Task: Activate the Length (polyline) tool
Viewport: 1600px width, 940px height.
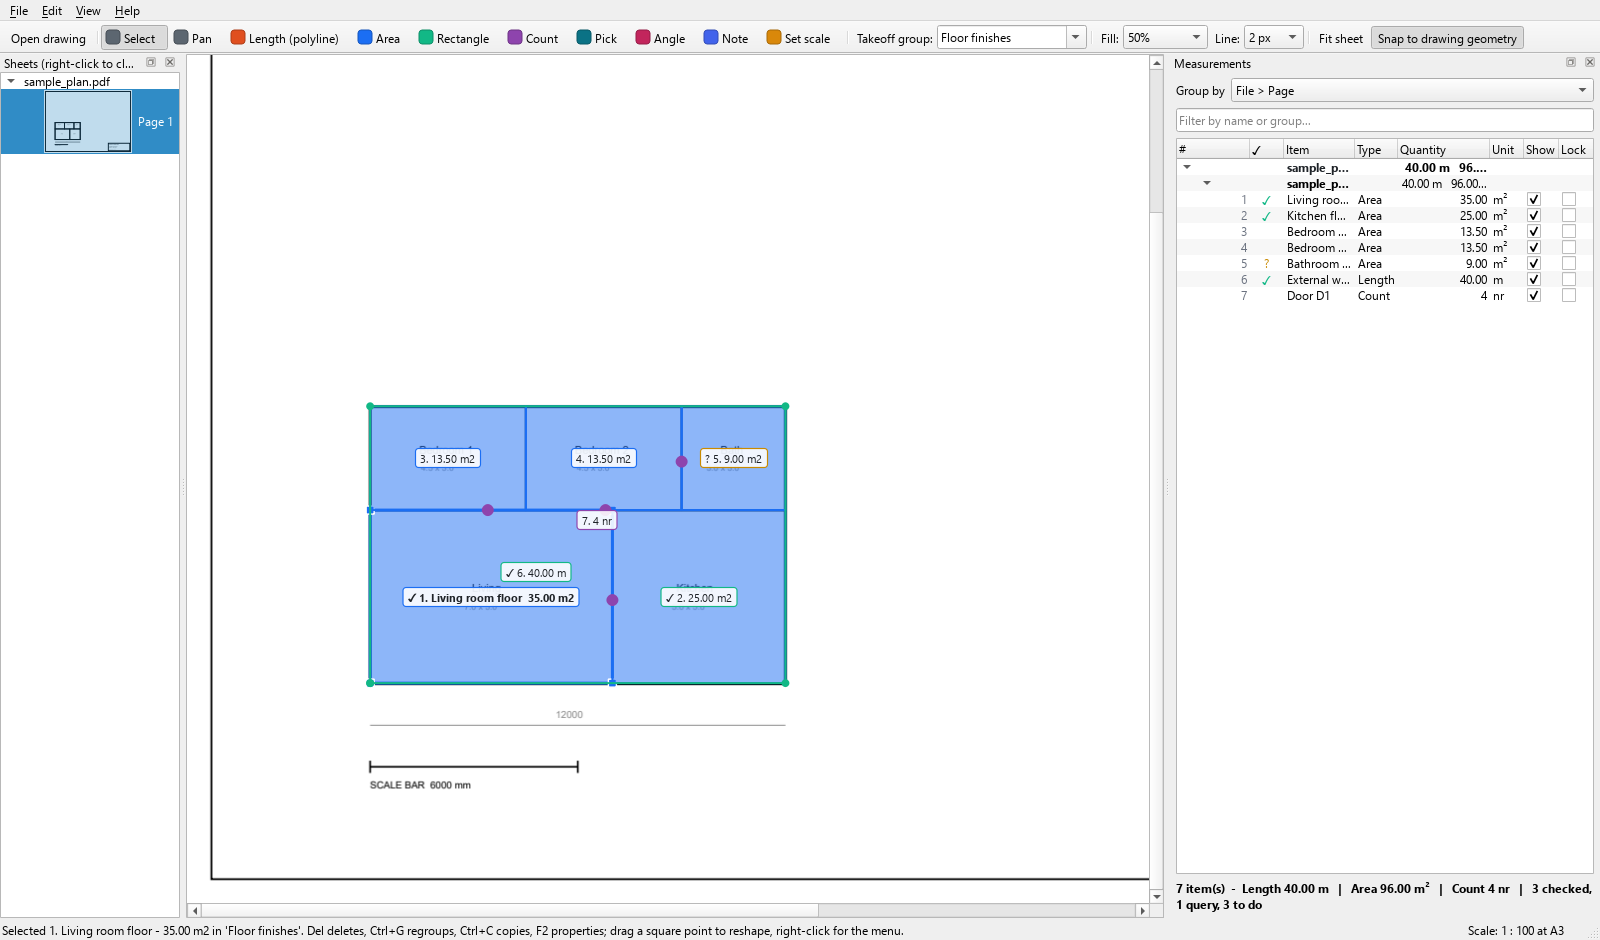Action: [x=284, y=38]
